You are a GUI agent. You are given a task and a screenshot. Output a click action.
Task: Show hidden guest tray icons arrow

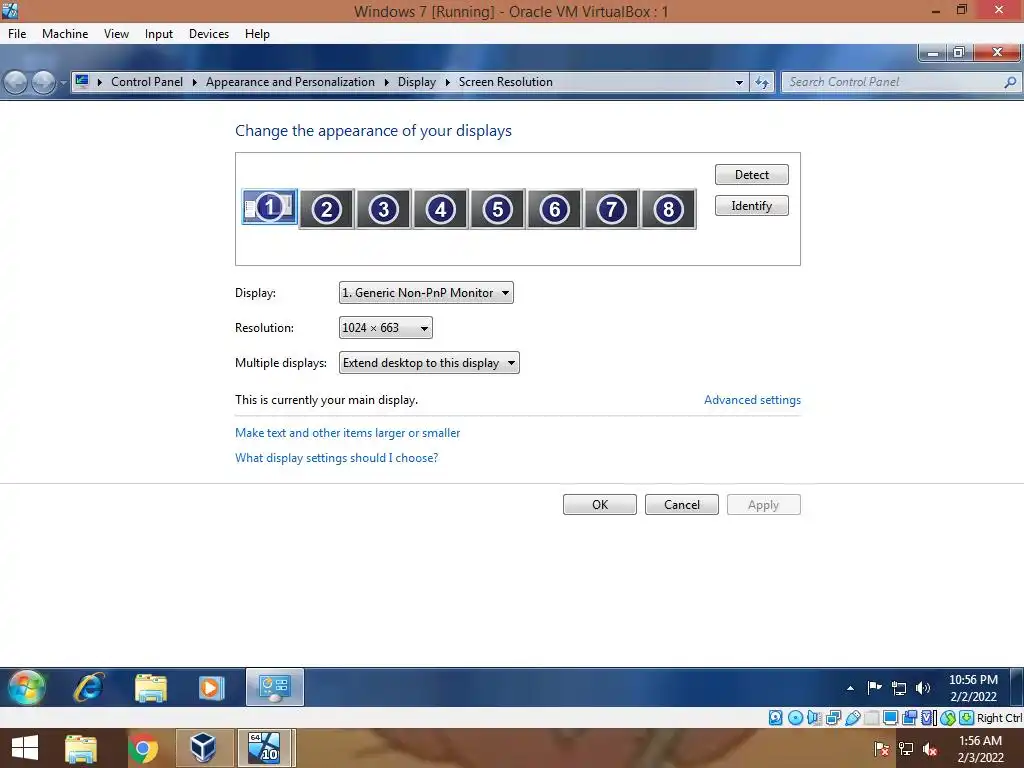click(850, 688)
